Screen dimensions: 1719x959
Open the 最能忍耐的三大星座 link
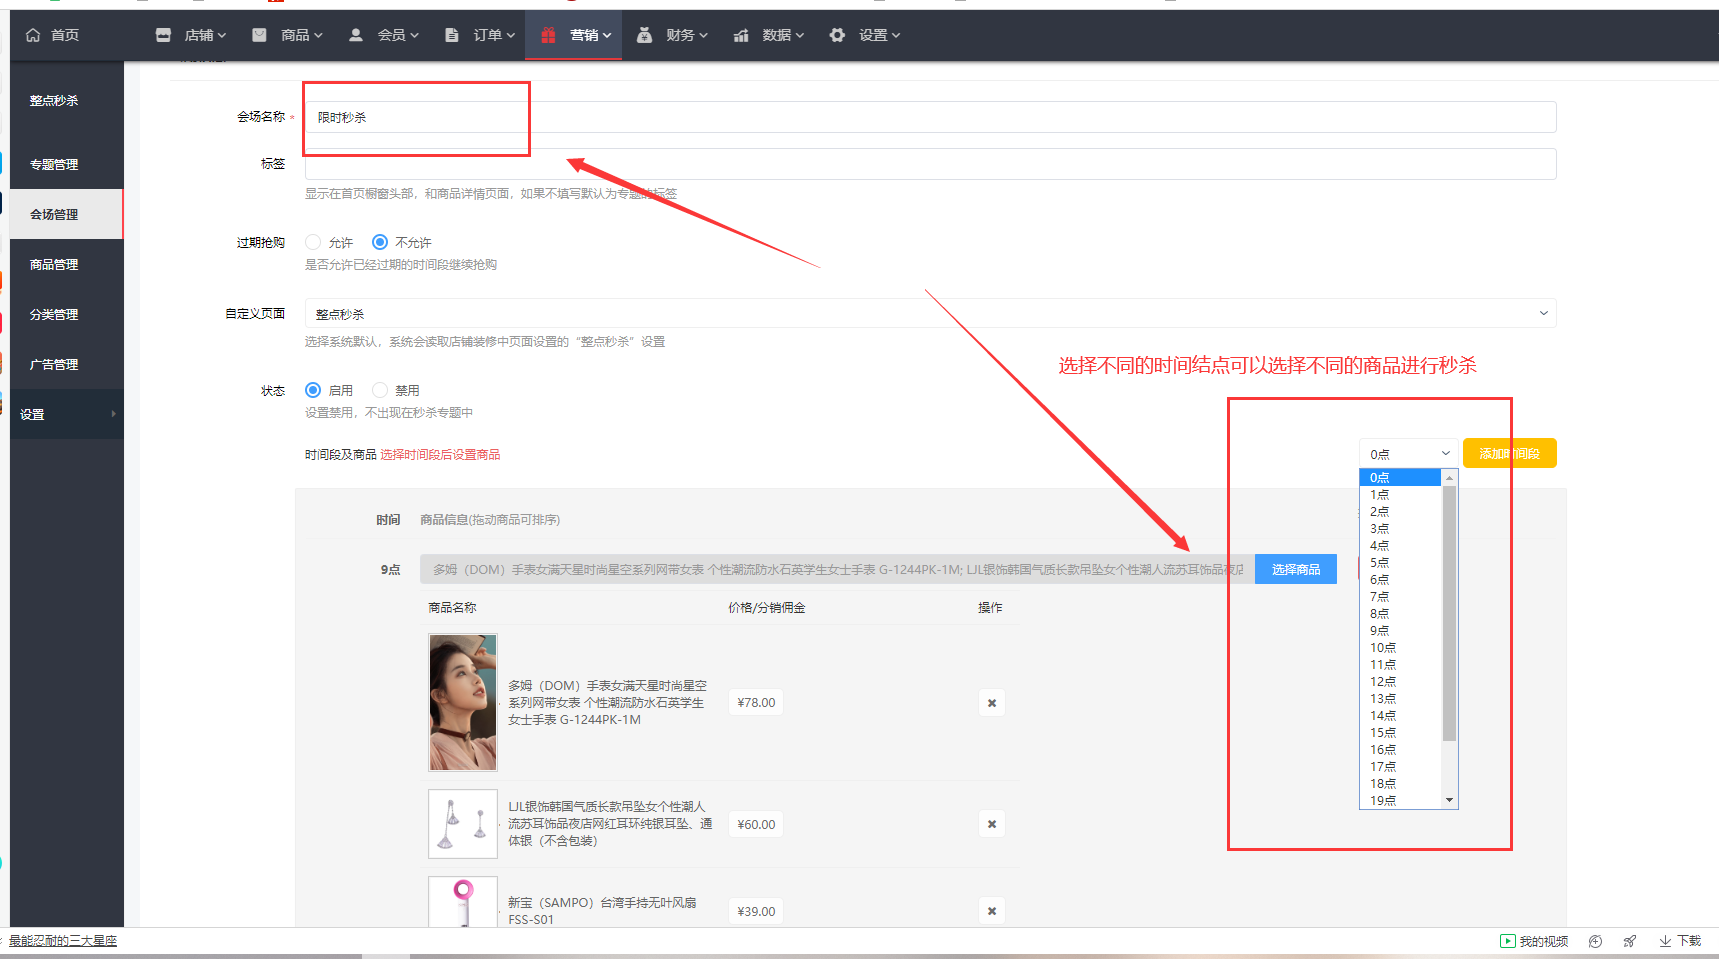(63, 941)
